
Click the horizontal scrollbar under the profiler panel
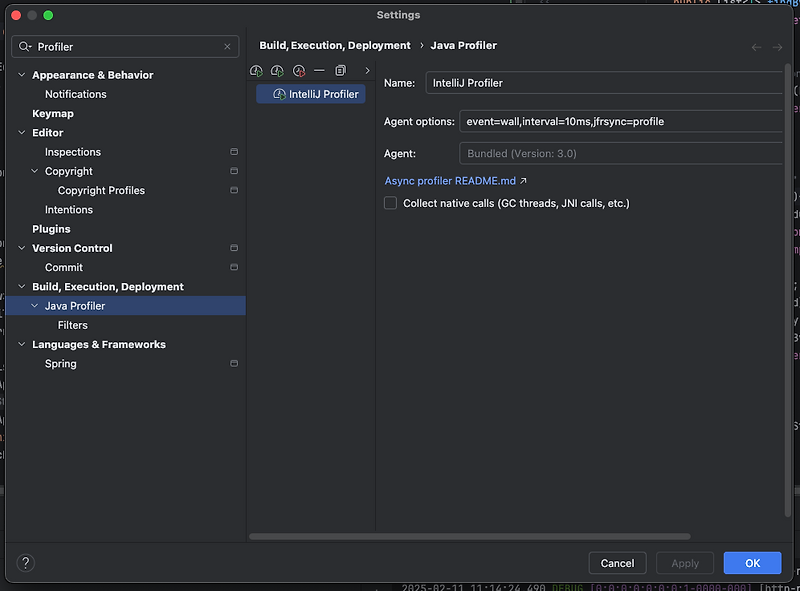[470, 537]
